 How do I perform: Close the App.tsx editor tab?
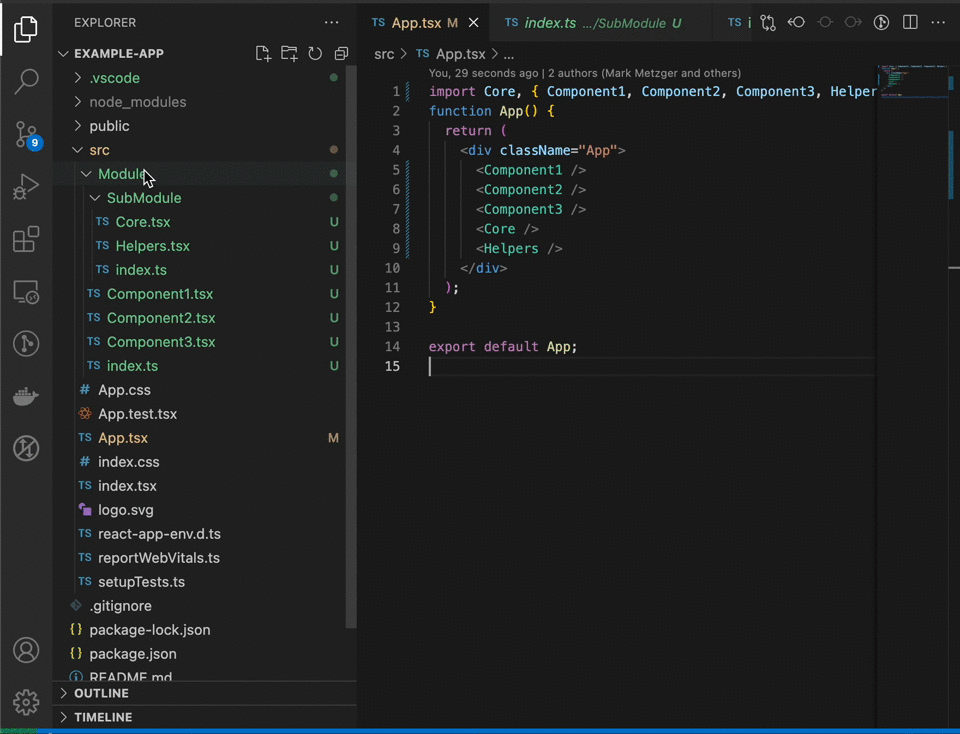click(473, 23)
